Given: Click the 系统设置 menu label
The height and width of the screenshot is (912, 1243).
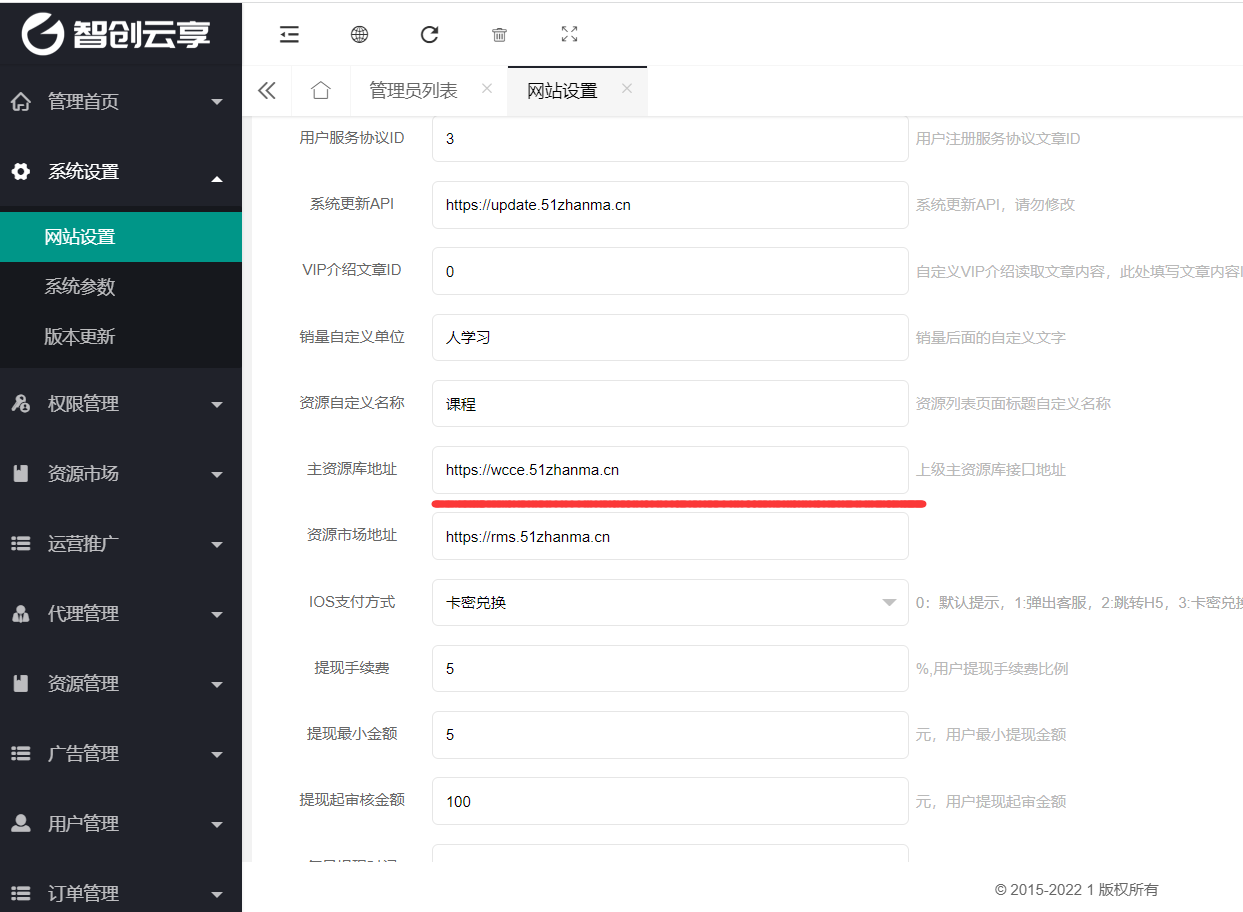Looking at the screenshot, I should click(x=83, y=172).
